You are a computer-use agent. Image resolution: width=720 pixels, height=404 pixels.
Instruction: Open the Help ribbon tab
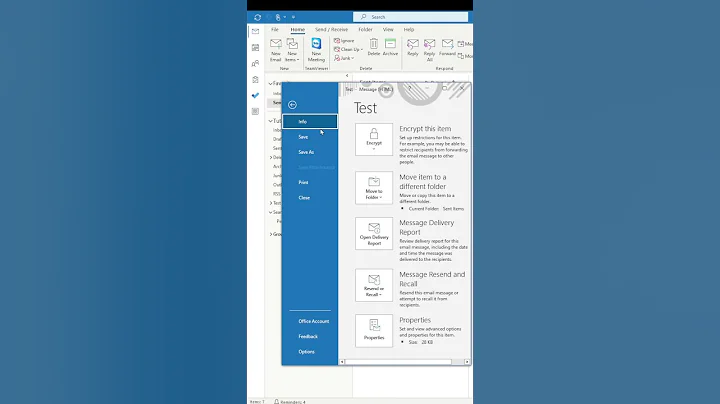pyautogui.click(x=409, y=29)
